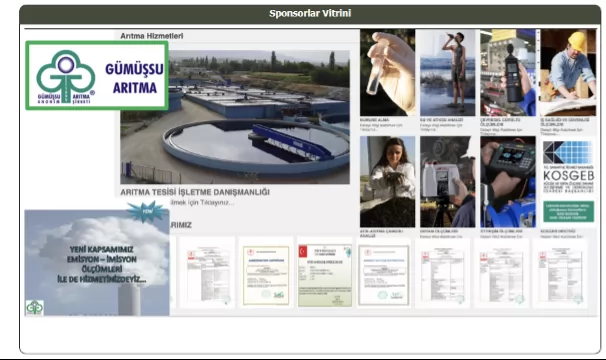Select the woman holding soil photo
This screenshot has width=606, height=360.
[387, 181]
